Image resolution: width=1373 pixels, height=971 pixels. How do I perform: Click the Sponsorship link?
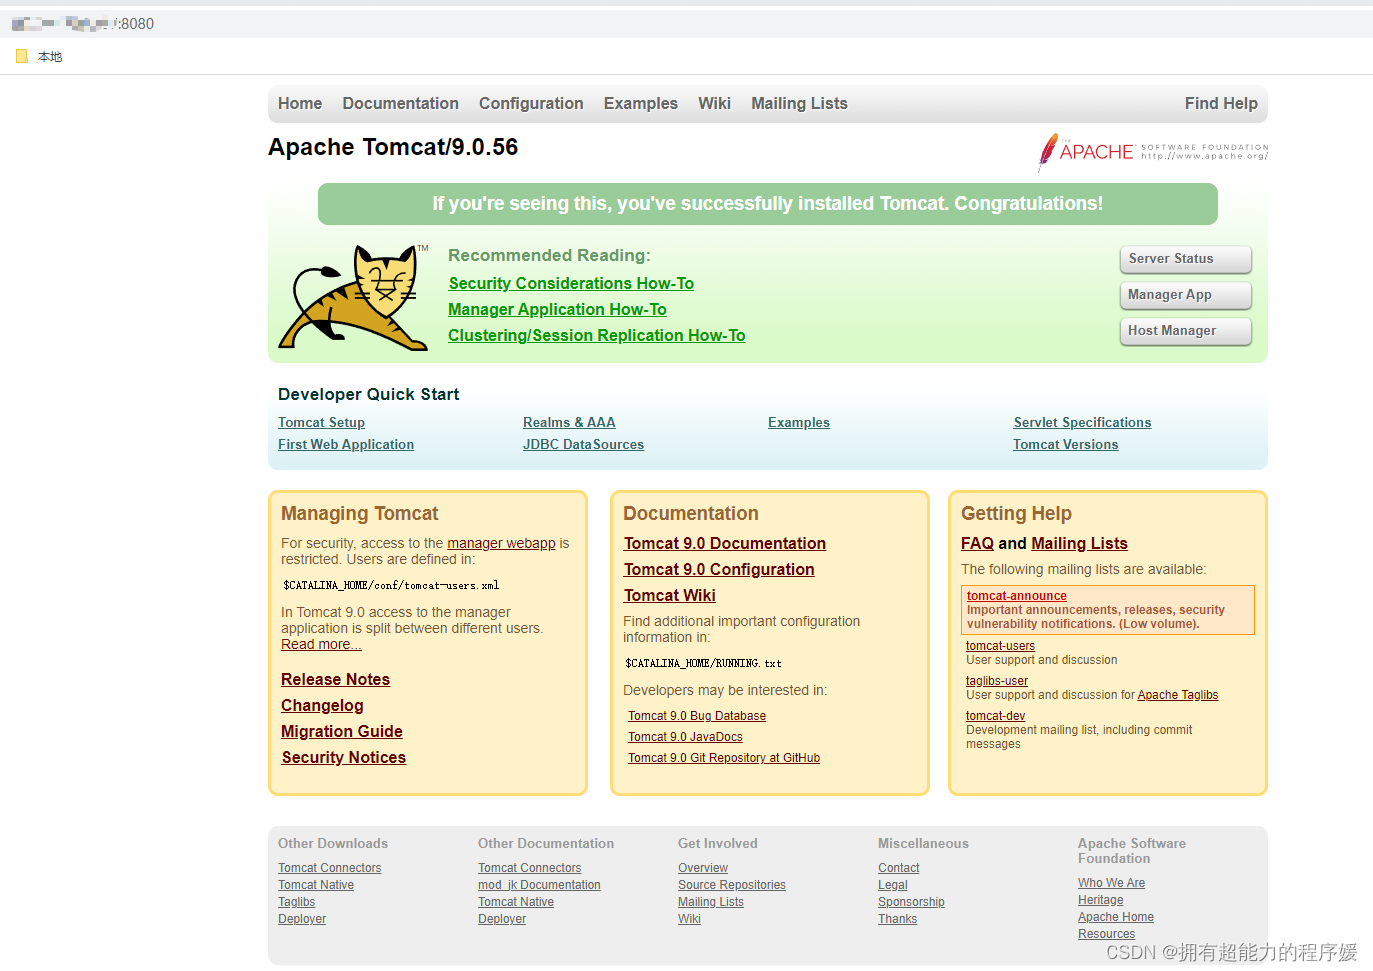pos(911,902)
